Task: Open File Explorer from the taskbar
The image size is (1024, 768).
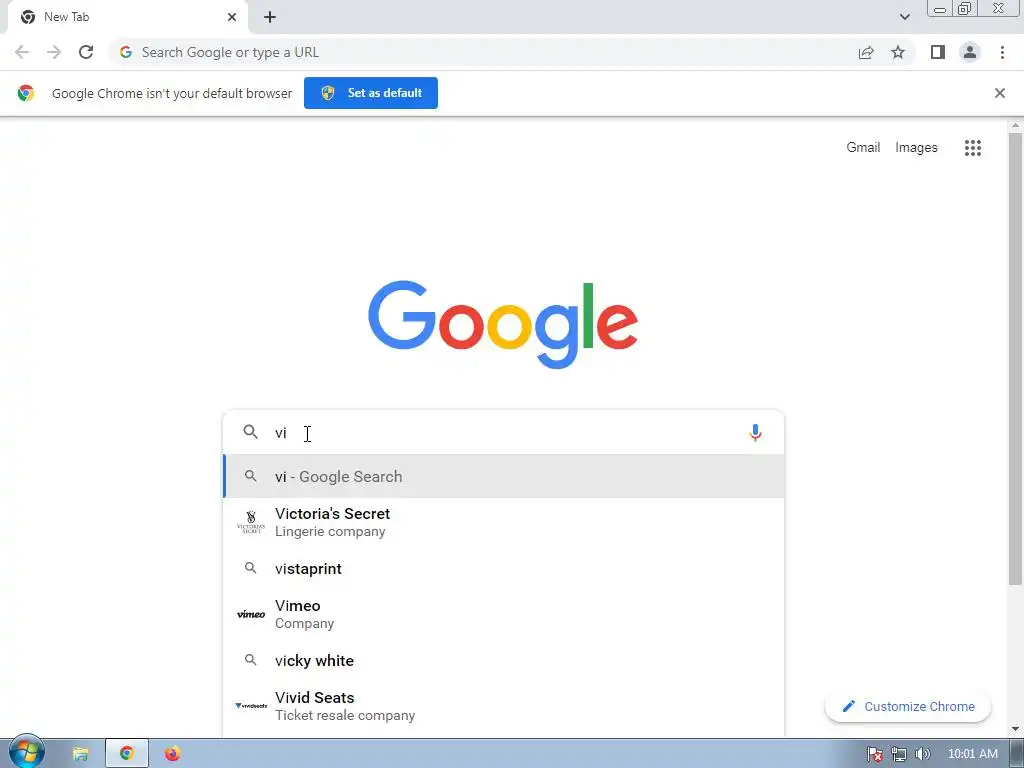Action: [x=80, y=754]
